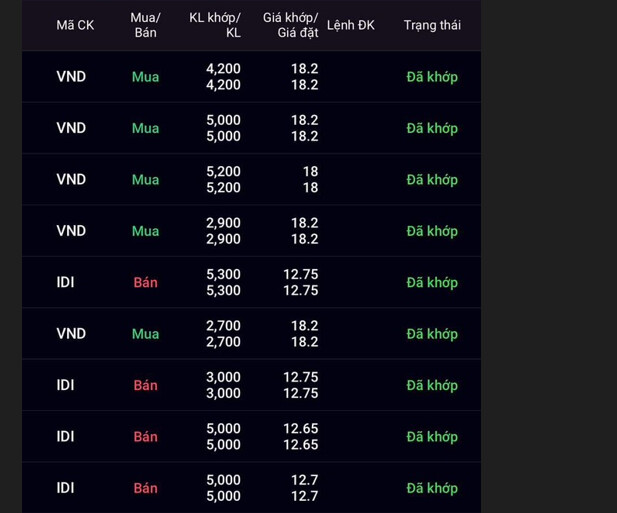Click the Trạng thái column header

(x=432, y=25)
